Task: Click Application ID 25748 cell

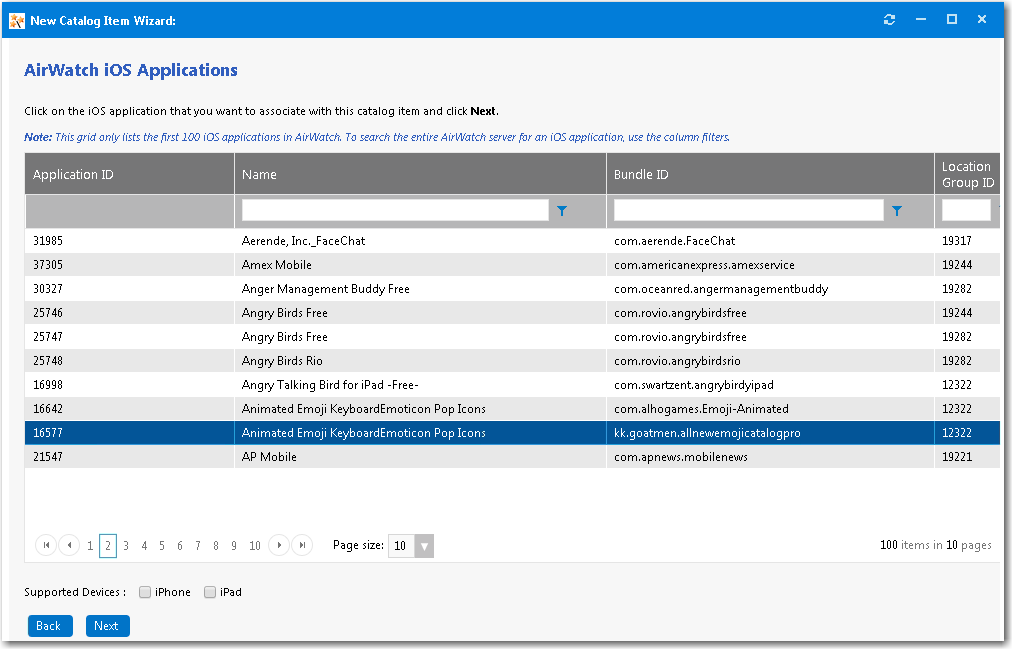Action: click(48, 361)
